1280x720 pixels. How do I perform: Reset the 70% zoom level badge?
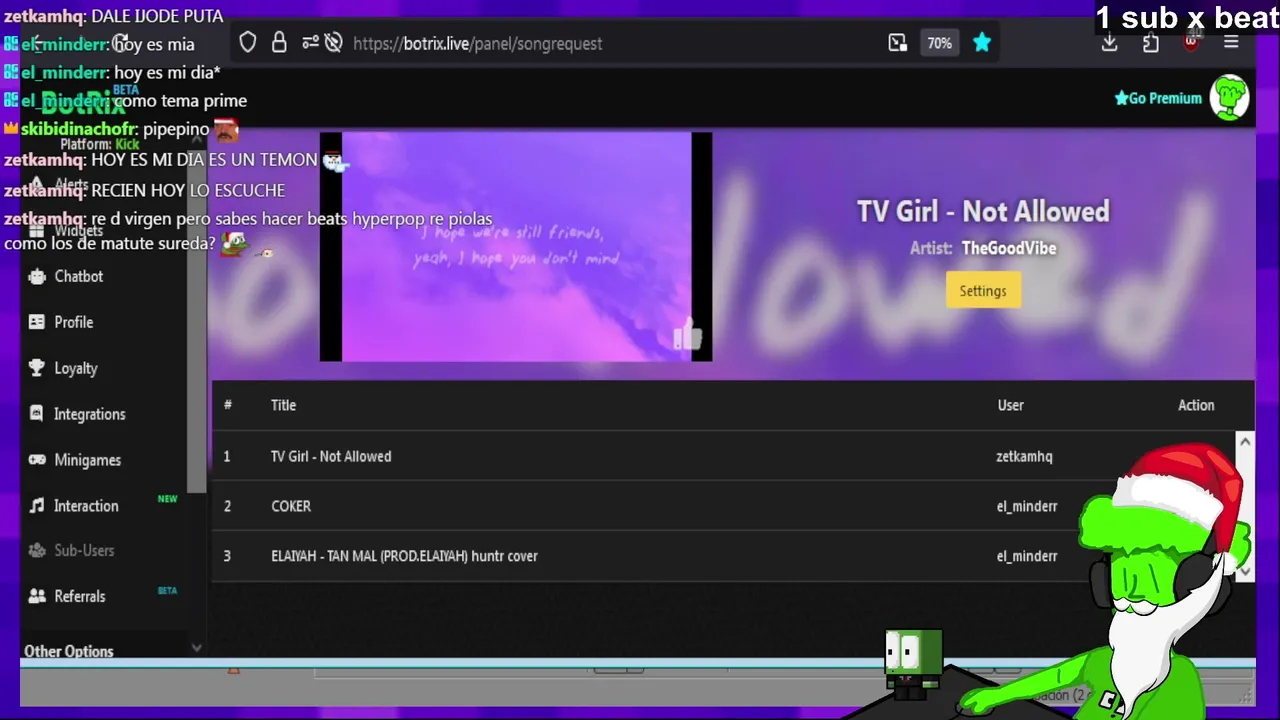pos(939,43)
